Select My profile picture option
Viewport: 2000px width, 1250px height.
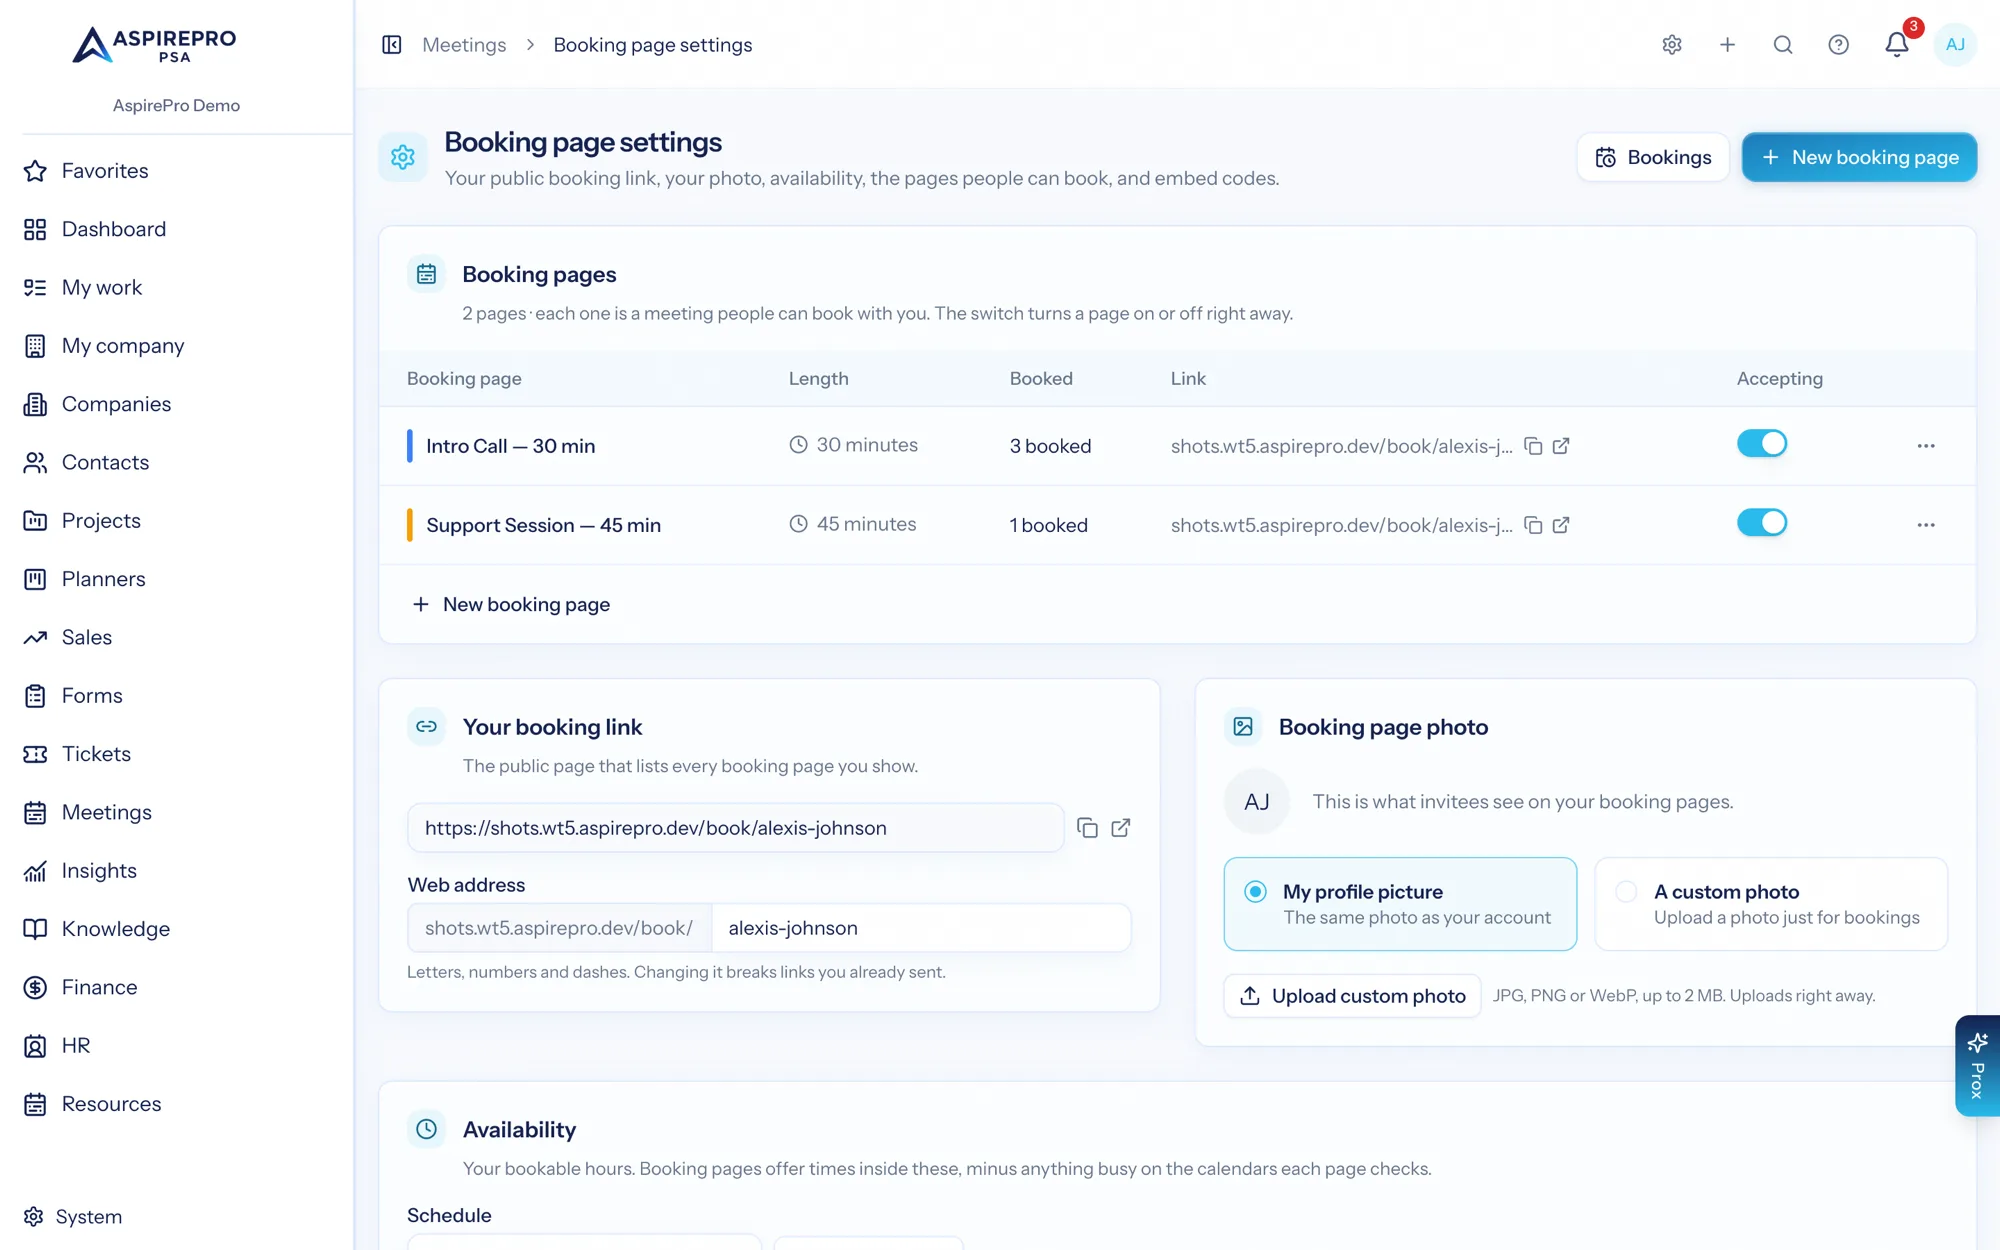(1400, 904)
